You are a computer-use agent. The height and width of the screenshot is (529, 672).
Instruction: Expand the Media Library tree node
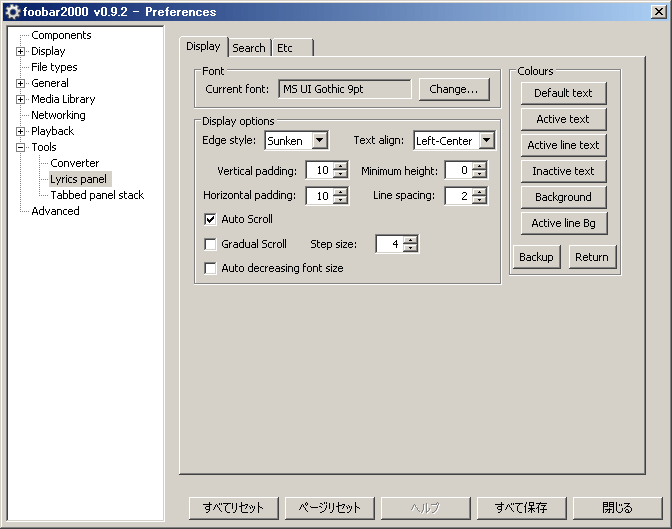[21, 99]
